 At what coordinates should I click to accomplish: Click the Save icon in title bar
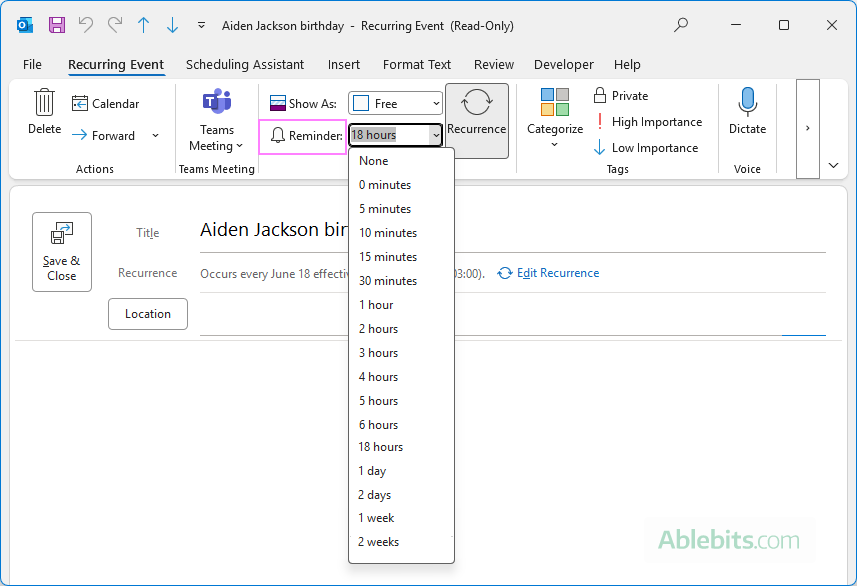57,25
